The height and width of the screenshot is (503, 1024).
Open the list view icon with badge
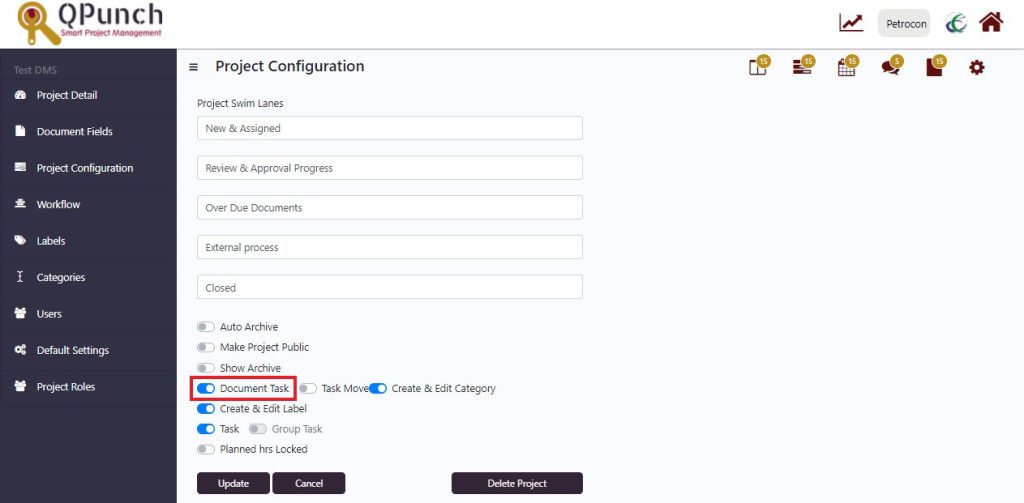804,65
